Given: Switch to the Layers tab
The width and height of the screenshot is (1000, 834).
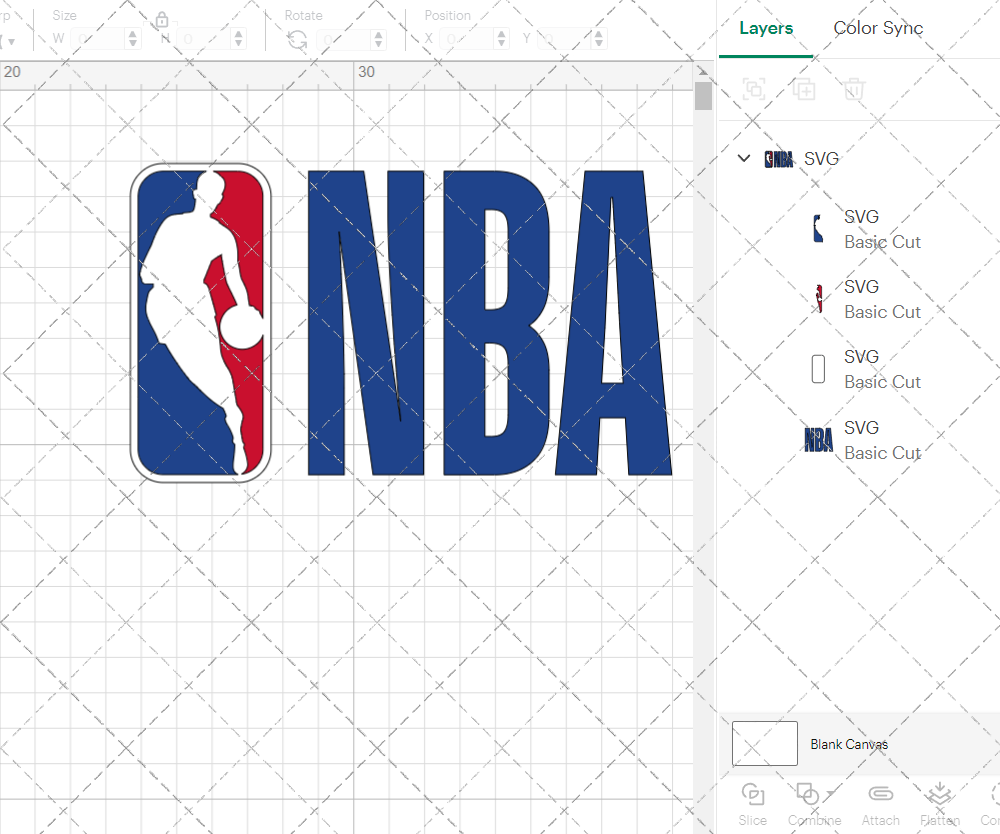Looking at the screenshot, I should 766,28.
